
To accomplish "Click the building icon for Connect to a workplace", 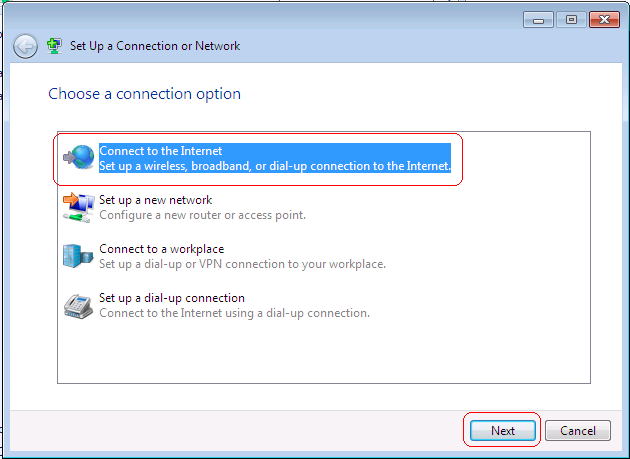I will coord(78,256).
